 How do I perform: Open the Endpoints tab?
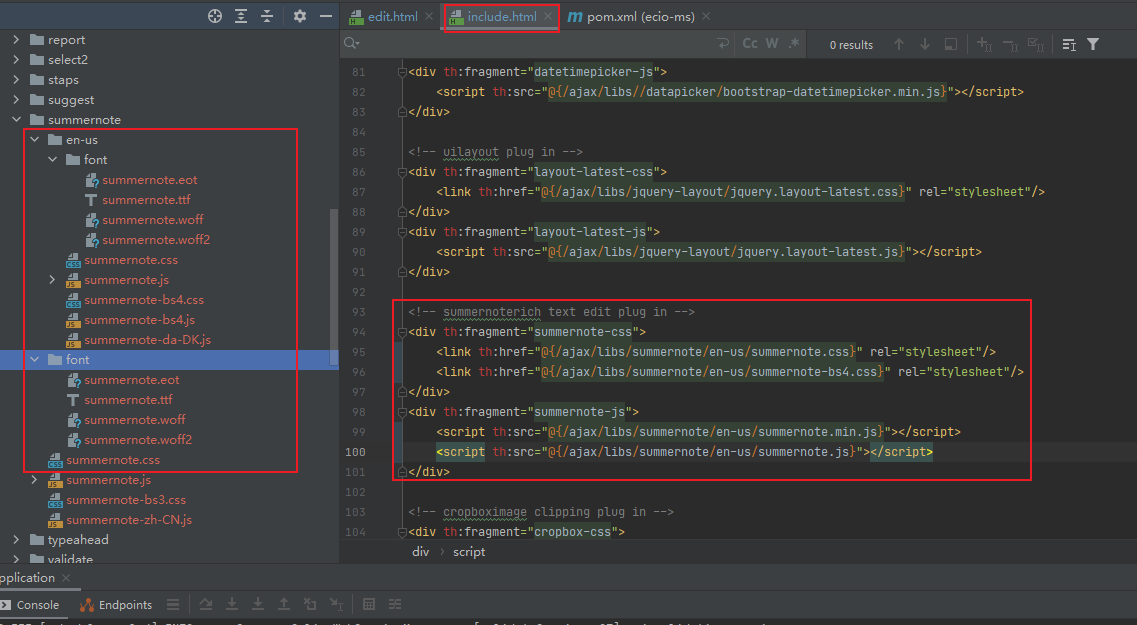pos(116,605)
